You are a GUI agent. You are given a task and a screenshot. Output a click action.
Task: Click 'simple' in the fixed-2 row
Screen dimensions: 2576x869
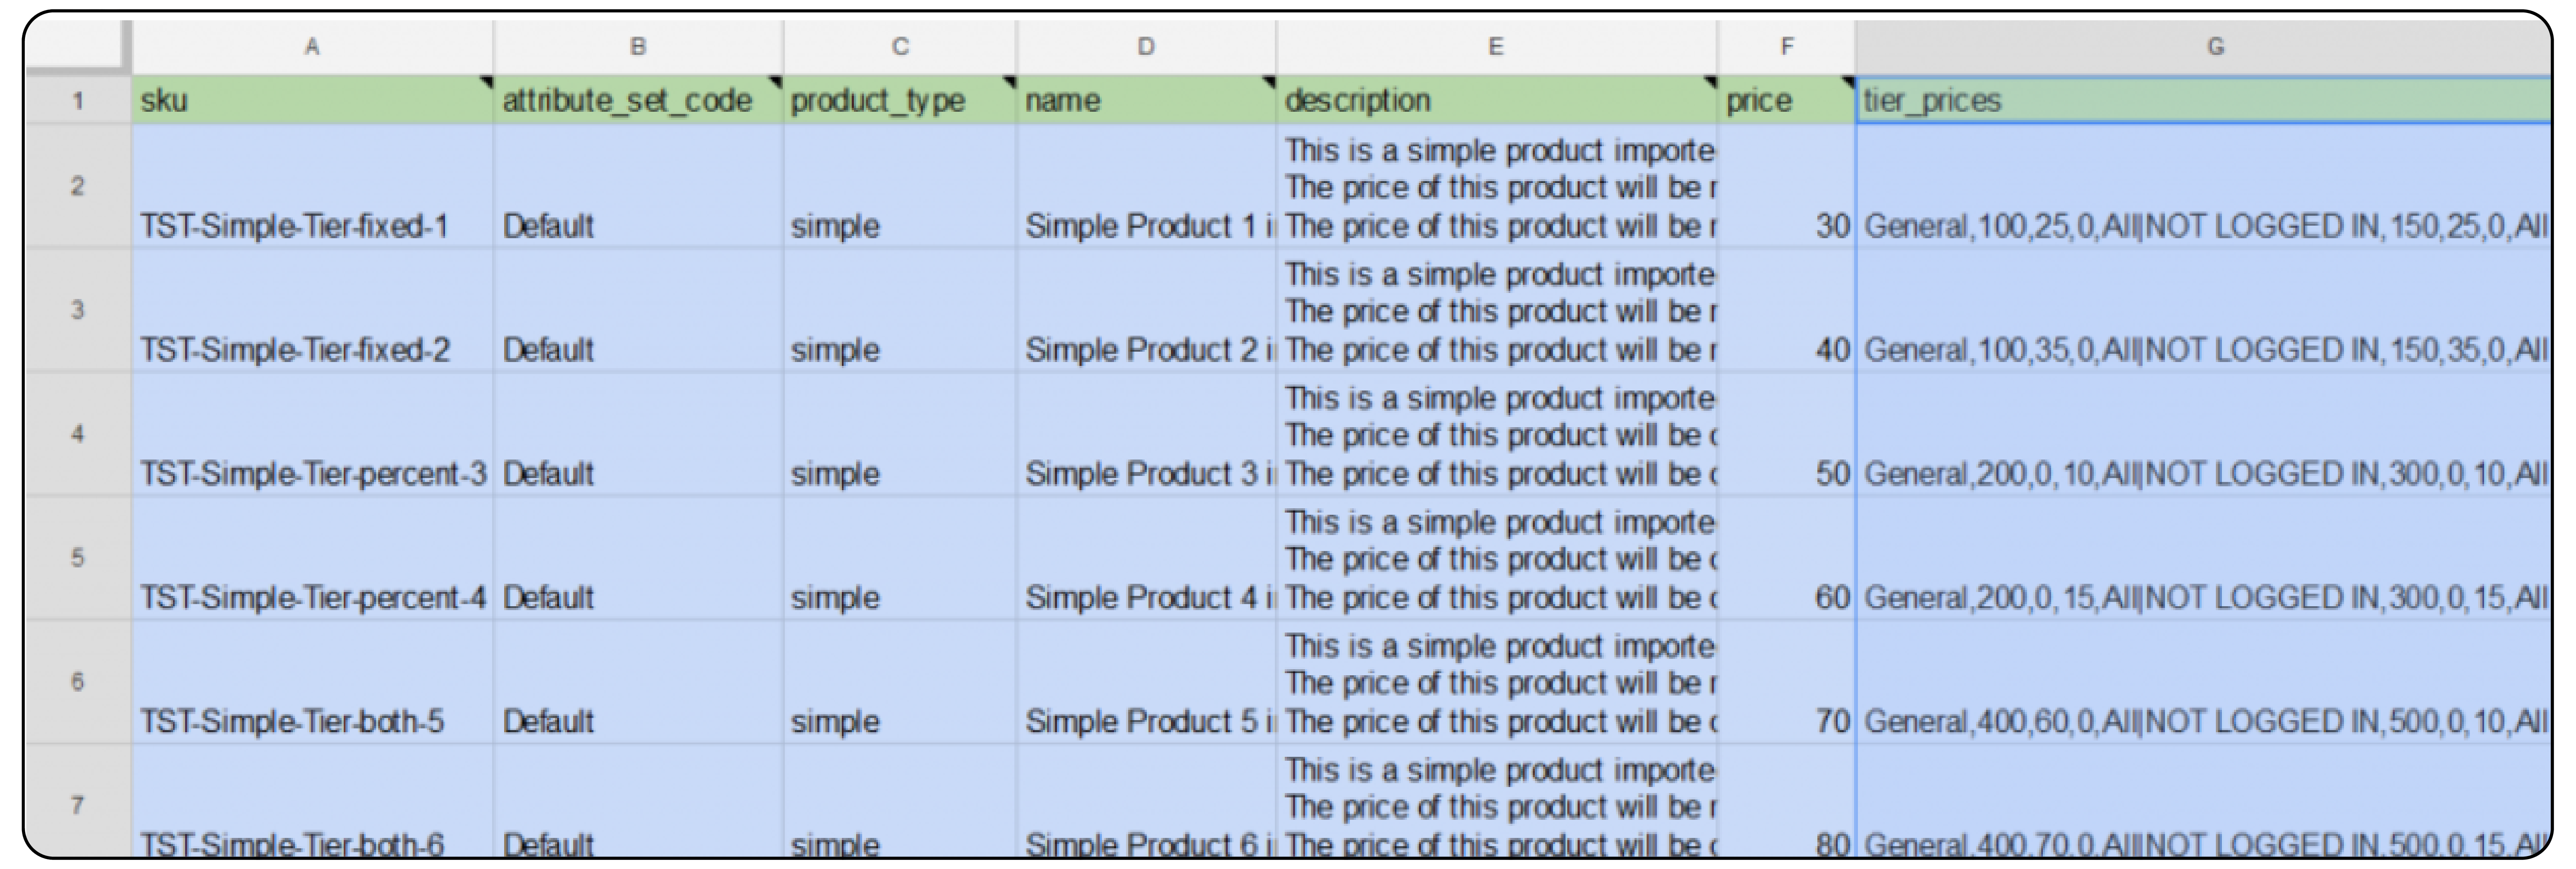click(900, 310)
